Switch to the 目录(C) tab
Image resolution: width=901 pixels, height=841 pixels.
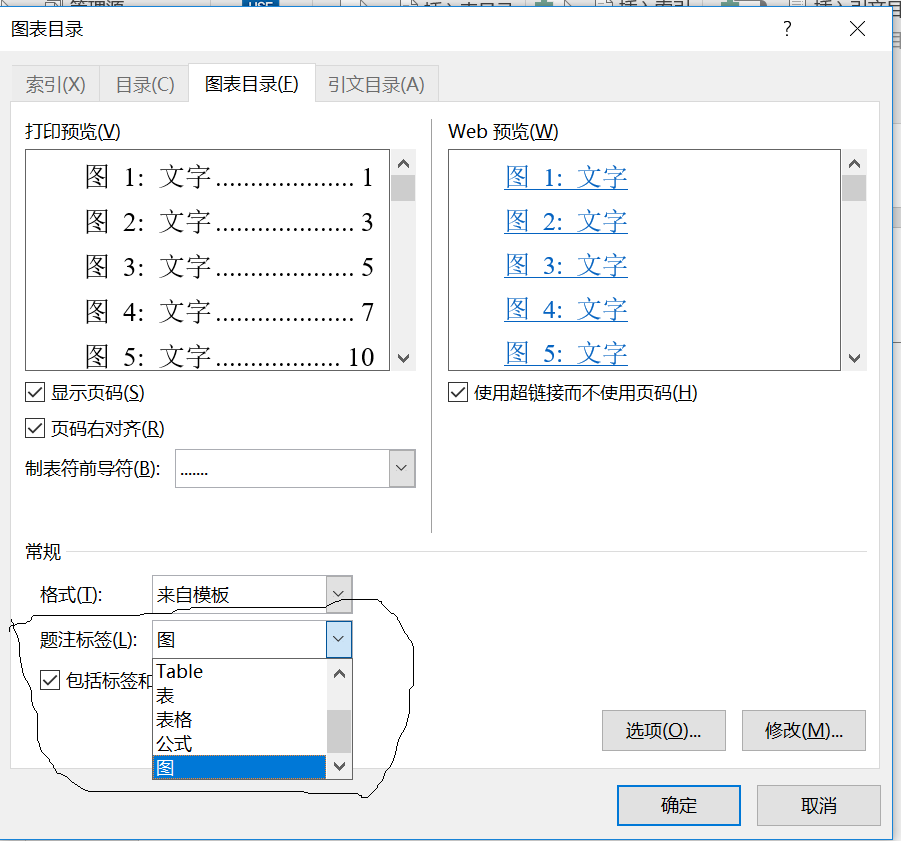coord(145,85)
